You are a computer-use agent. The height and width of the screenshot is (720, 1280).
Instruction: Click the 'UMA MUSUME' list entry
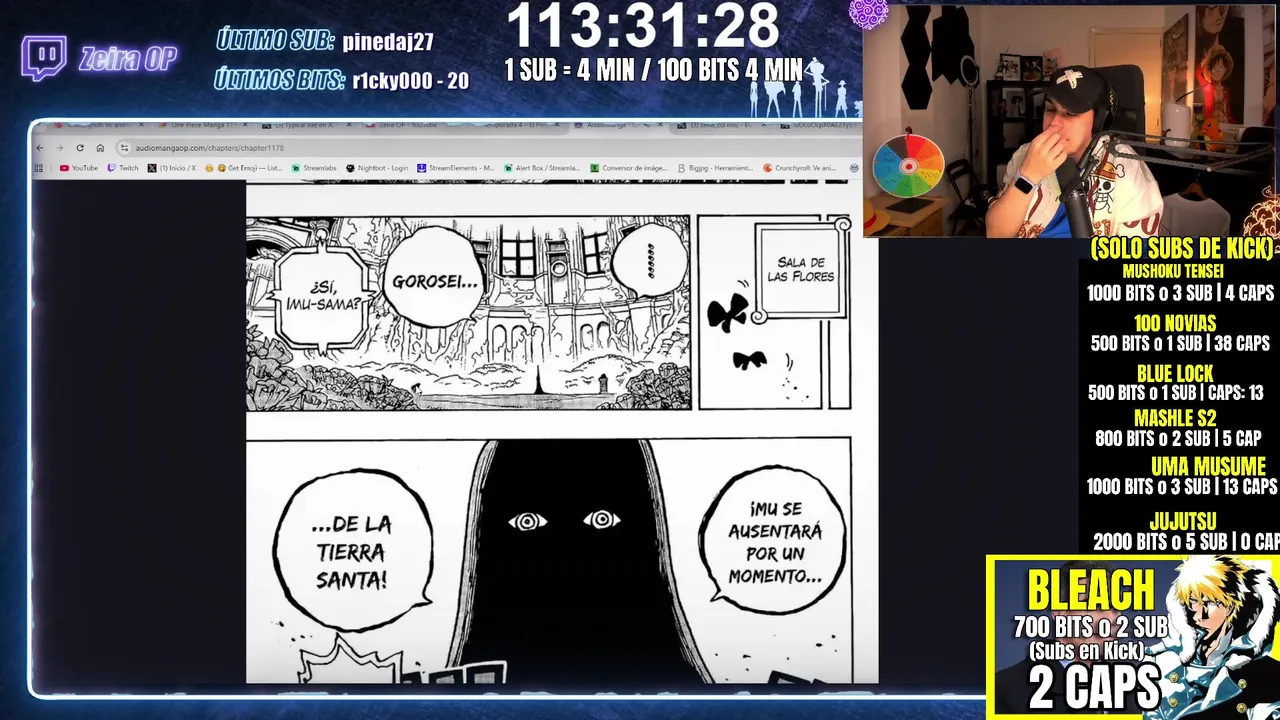tap(1208, 466)
